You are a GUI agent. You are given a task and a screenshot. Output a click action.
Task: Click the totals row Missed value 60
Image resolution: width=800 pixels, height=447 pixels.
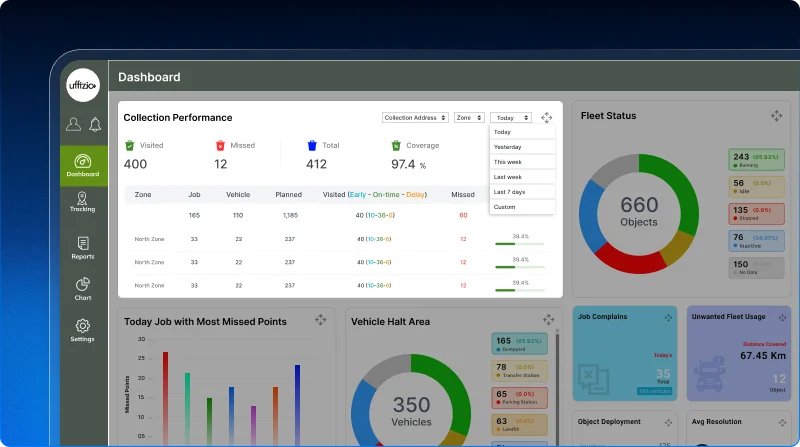pos(463,215)
